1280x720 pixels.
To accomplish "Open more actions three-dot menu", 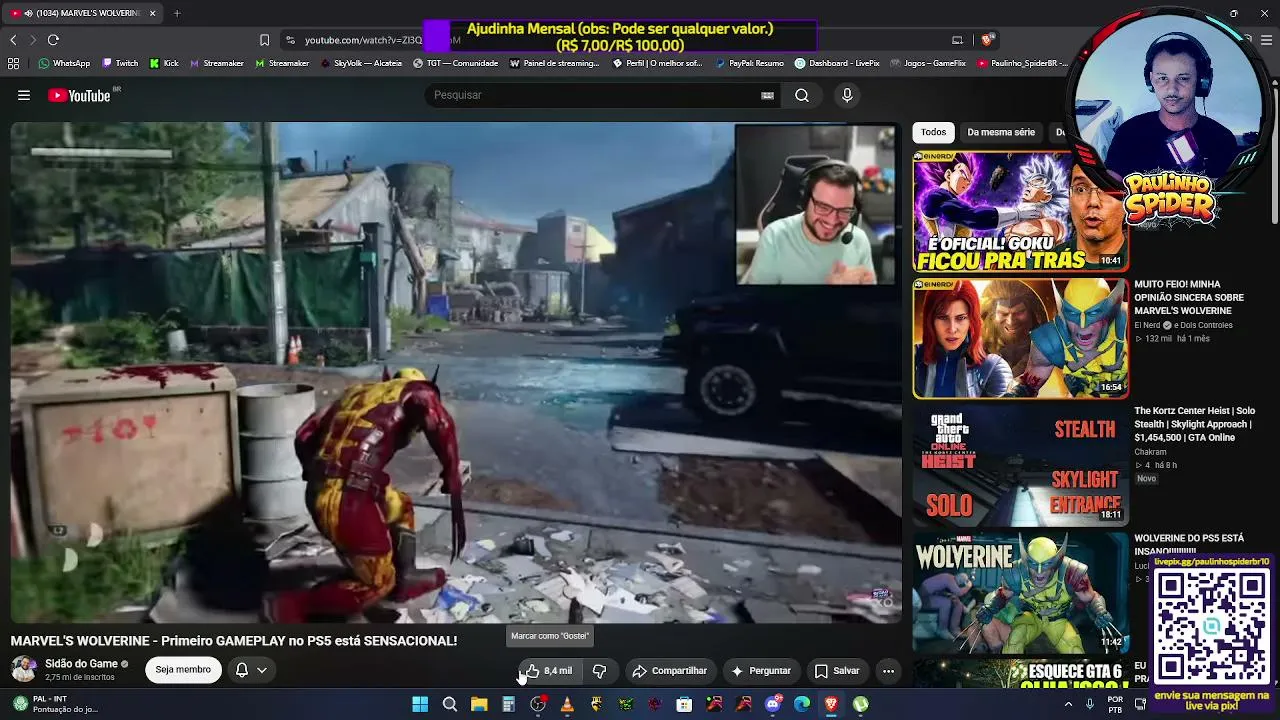I will 888,671.
